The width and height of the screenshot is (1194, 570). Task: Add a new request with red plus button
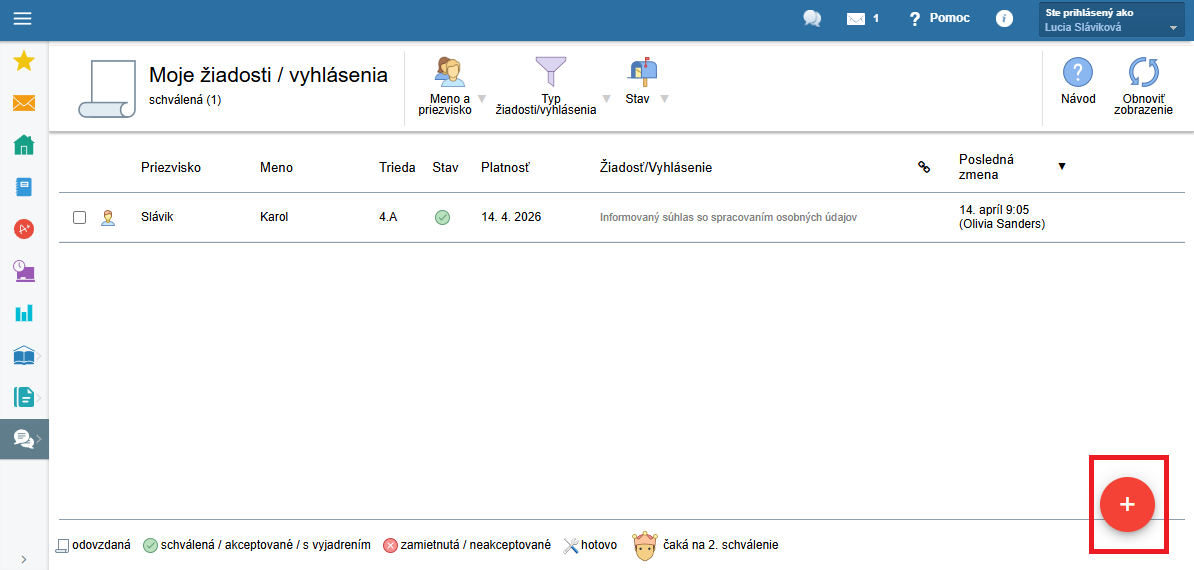pyautogui.click(x=1127, y=505)
